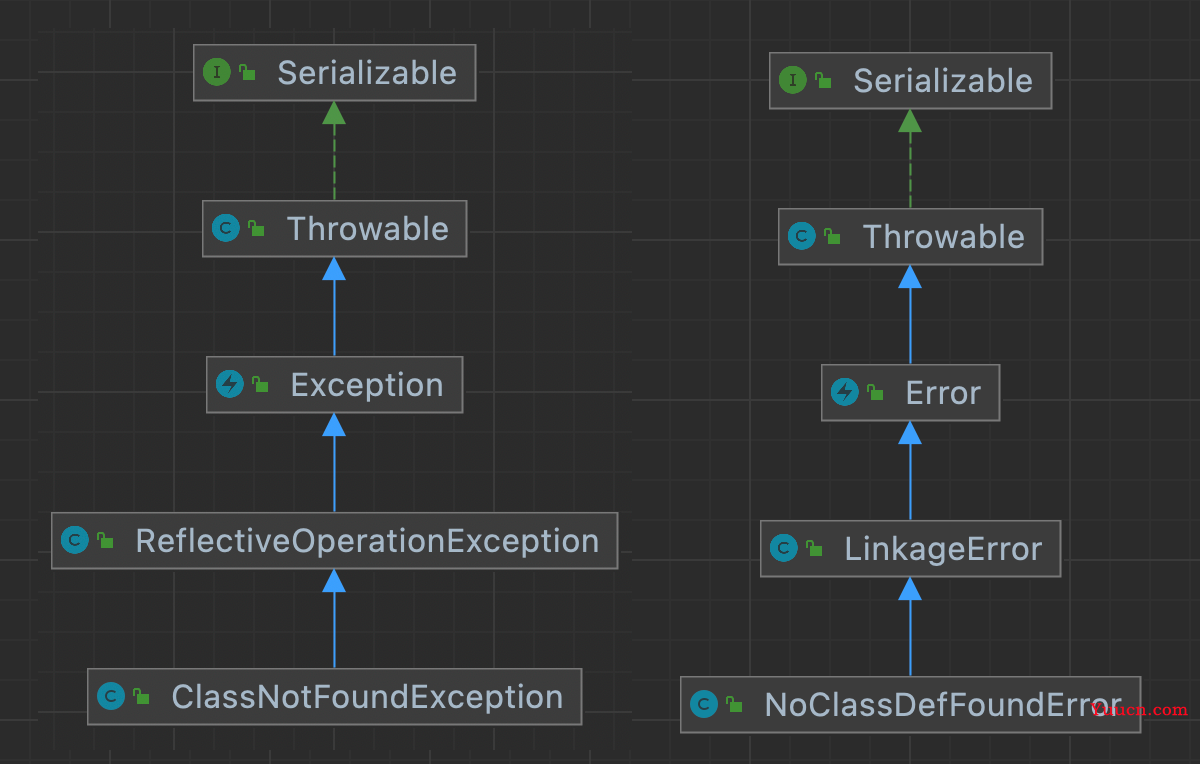The width and height of the screenshot is (1200, 764).
Task: Click the class icon on ReflectiveOperationException node
Action: coord(75,540)
